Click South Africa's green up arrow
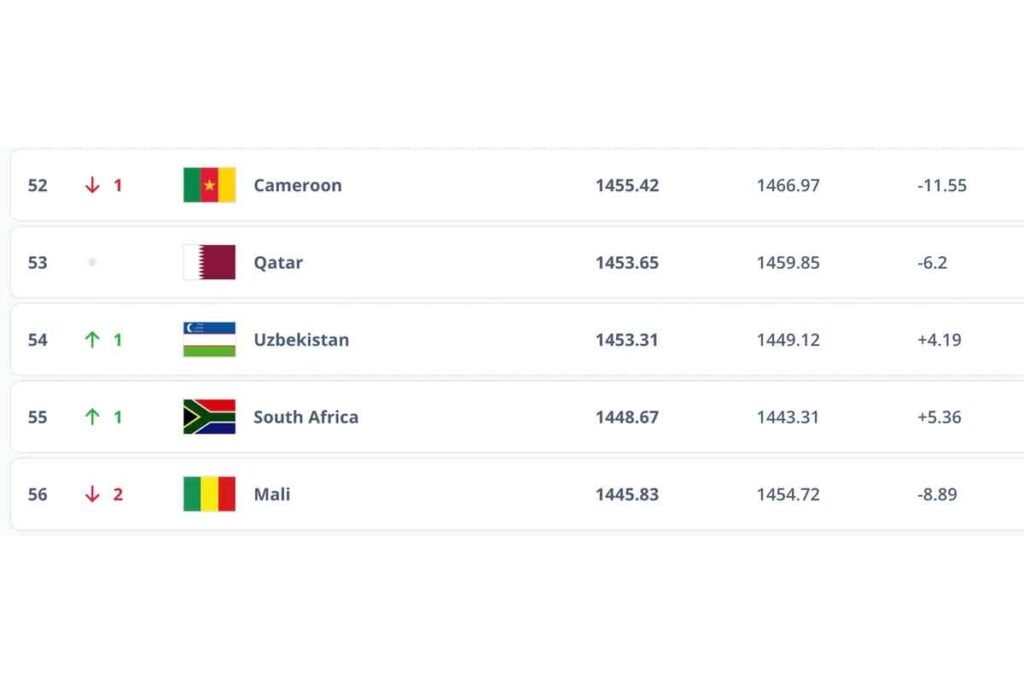Image resolution: width=1024 pixels, height=683 pixels. [92, 417]
